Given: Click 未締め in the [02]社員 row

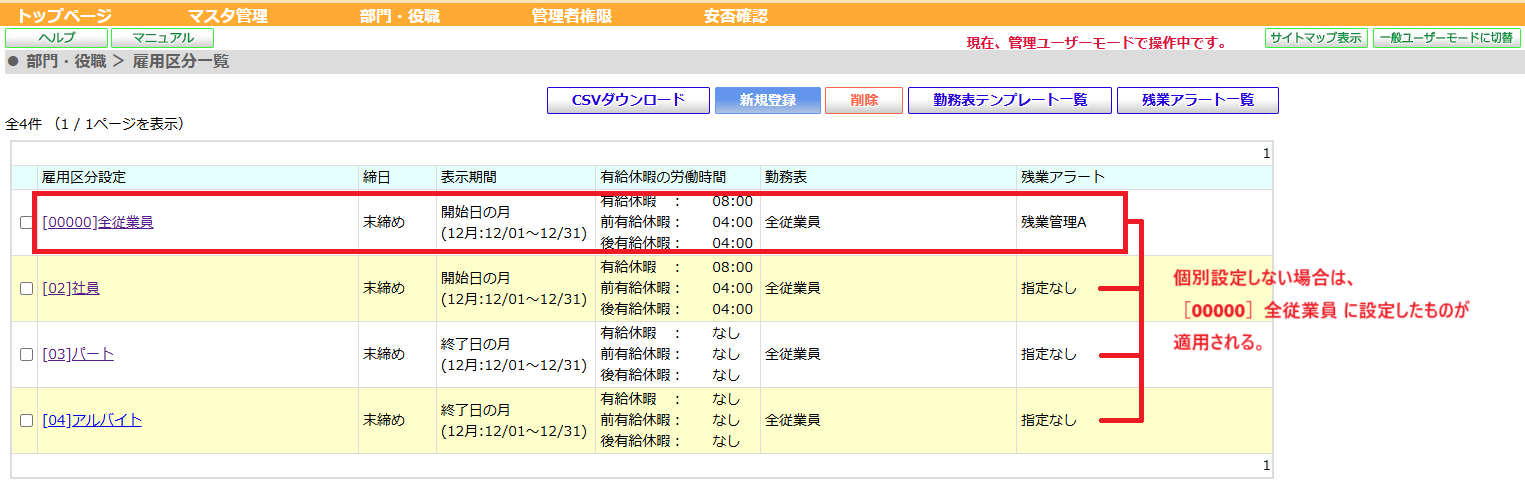Looking at the screenshot, I should click(x=384, y=288).
